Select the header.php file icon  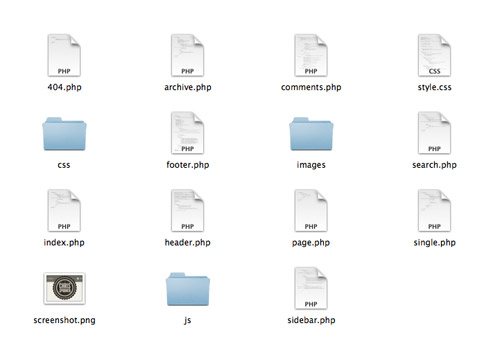tap(187, 211)
